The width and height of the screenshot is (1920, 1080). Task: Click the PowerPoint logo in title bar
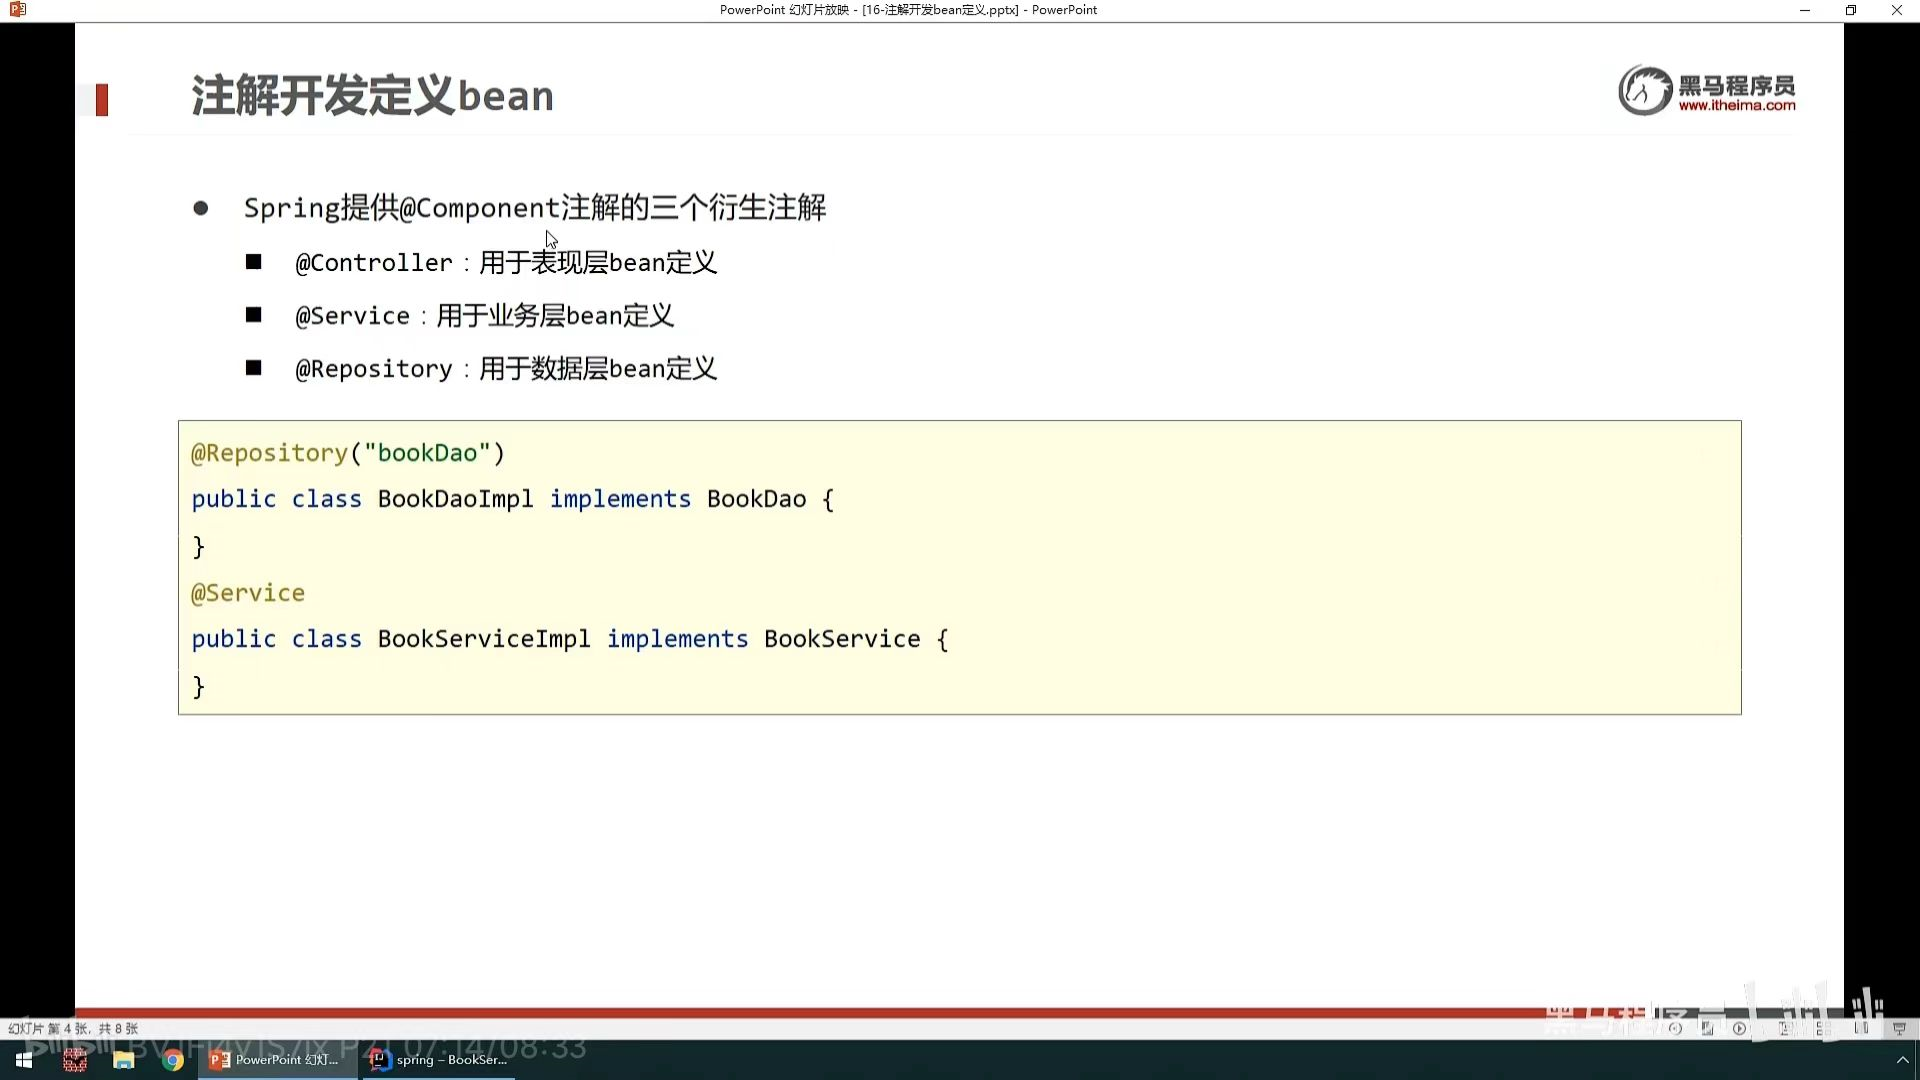(x=17, y=10)
